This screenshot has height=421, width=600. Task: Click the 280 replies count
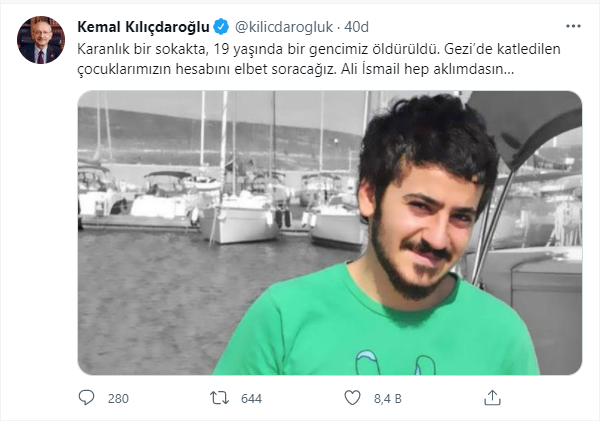118,399
